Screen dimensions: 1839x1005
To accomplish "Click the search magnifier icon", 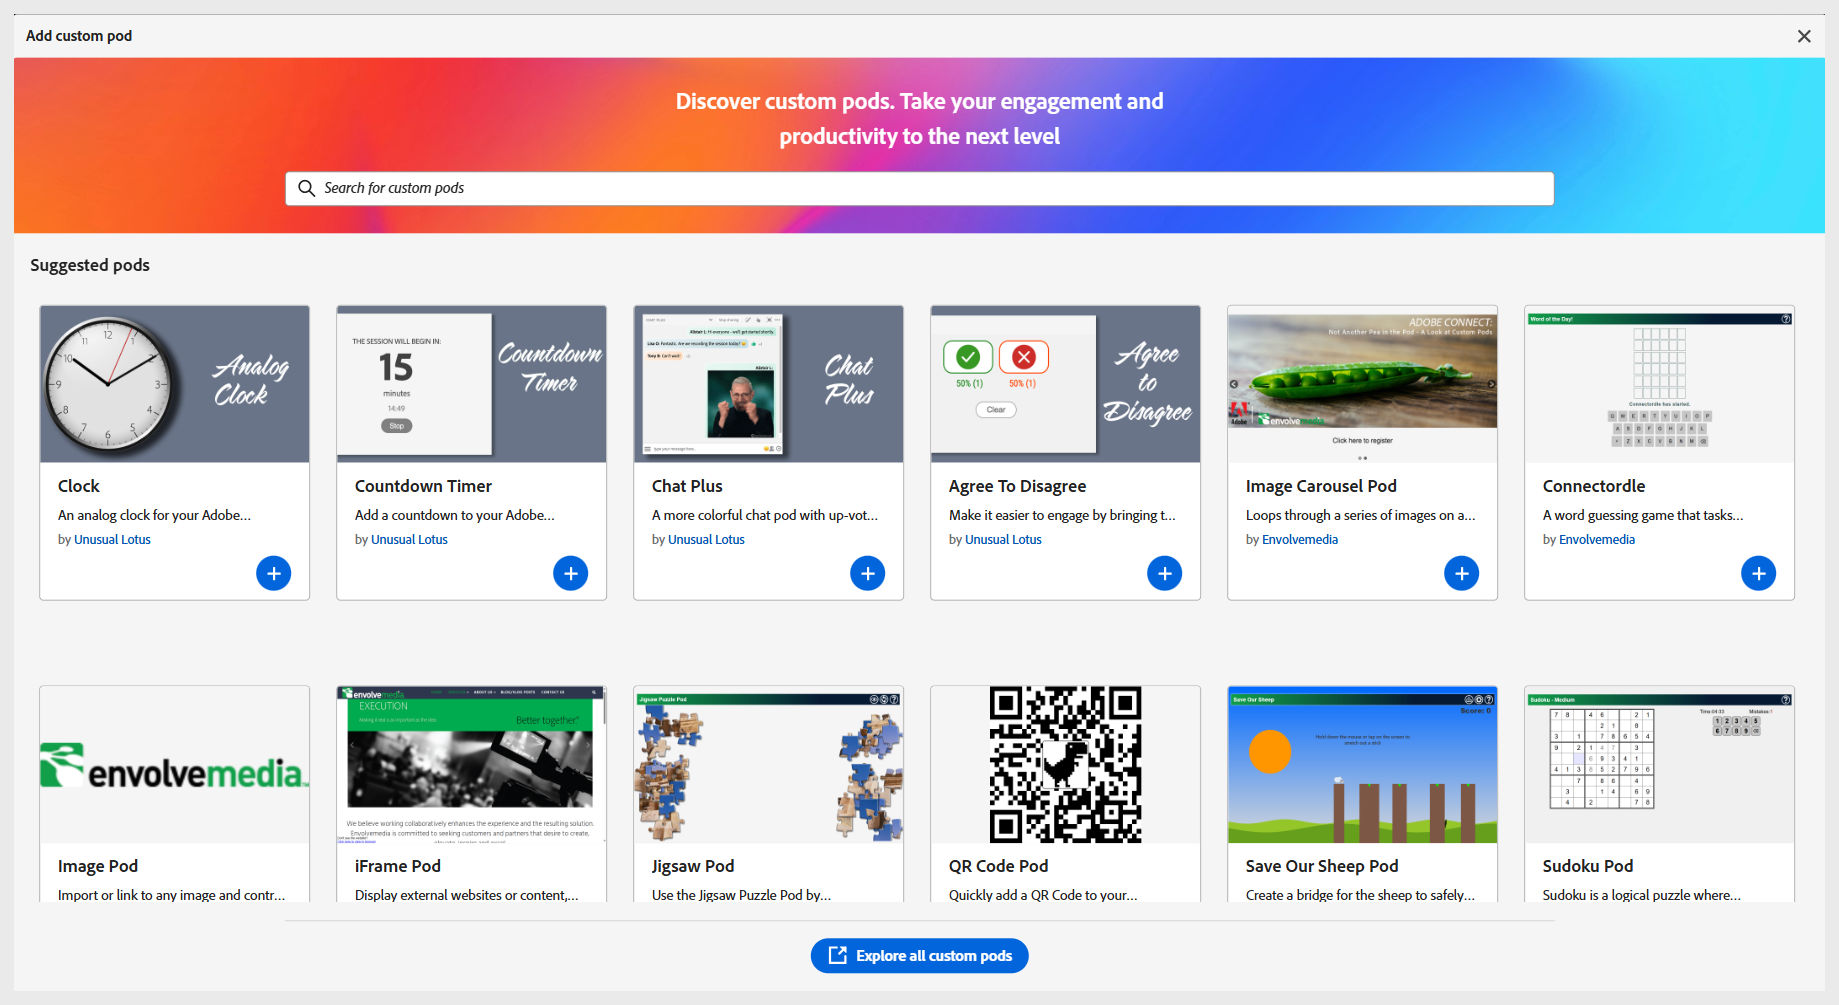I will pyautogui.click(x=306, y=188).
